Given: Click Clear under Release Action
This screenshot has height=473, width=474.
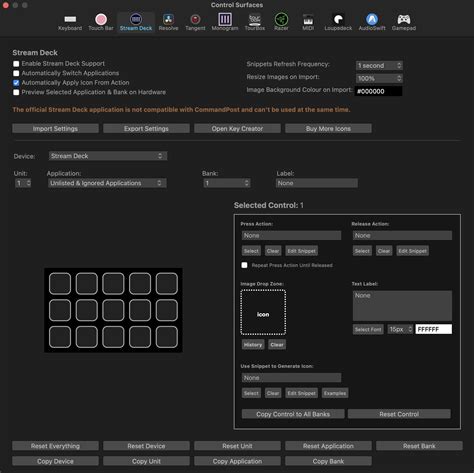Looking at the screenshot, I should 384,251.
